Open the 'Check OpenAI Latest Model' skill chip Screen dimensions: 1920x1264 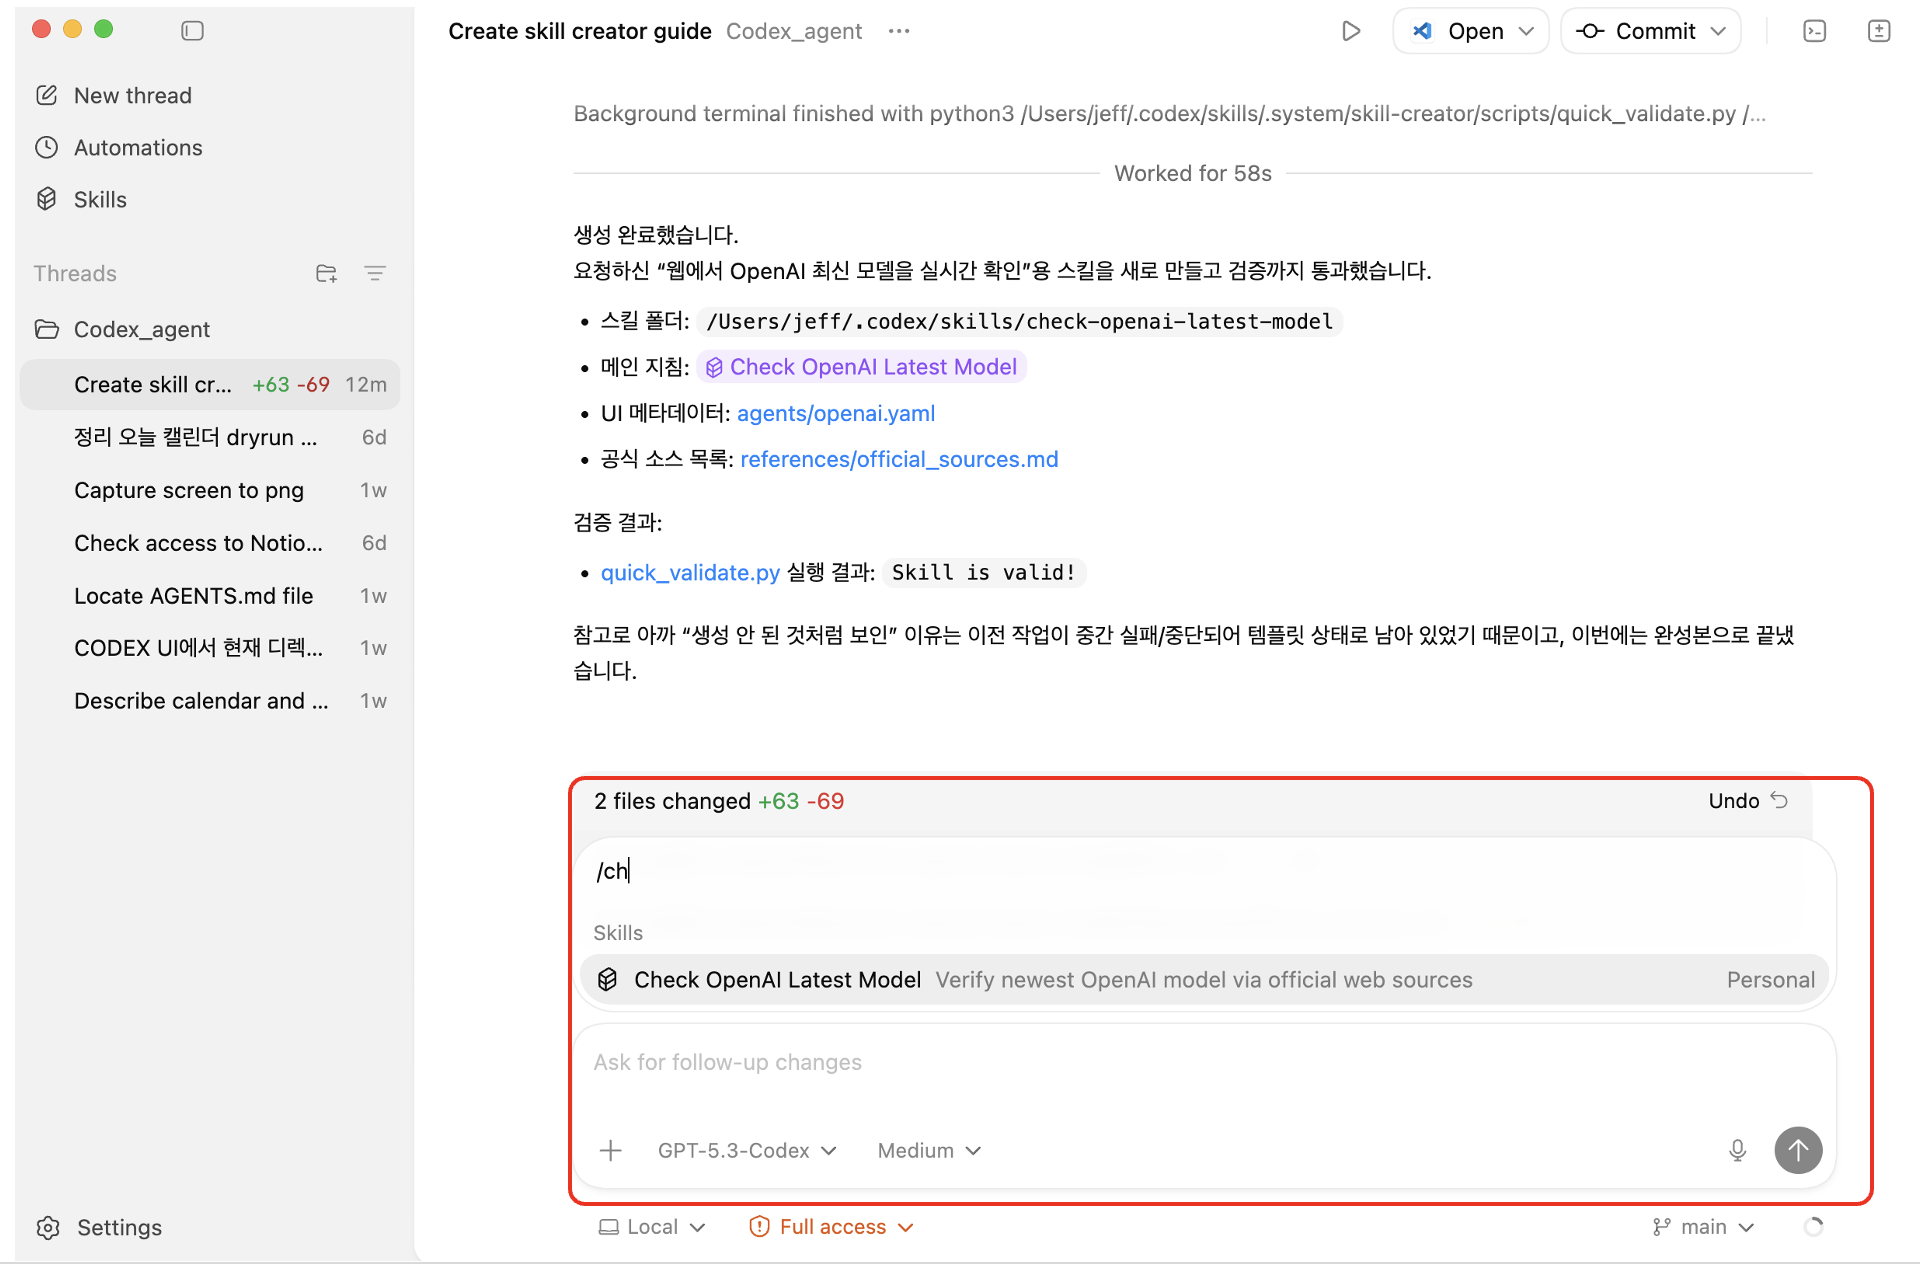point(861,367)
